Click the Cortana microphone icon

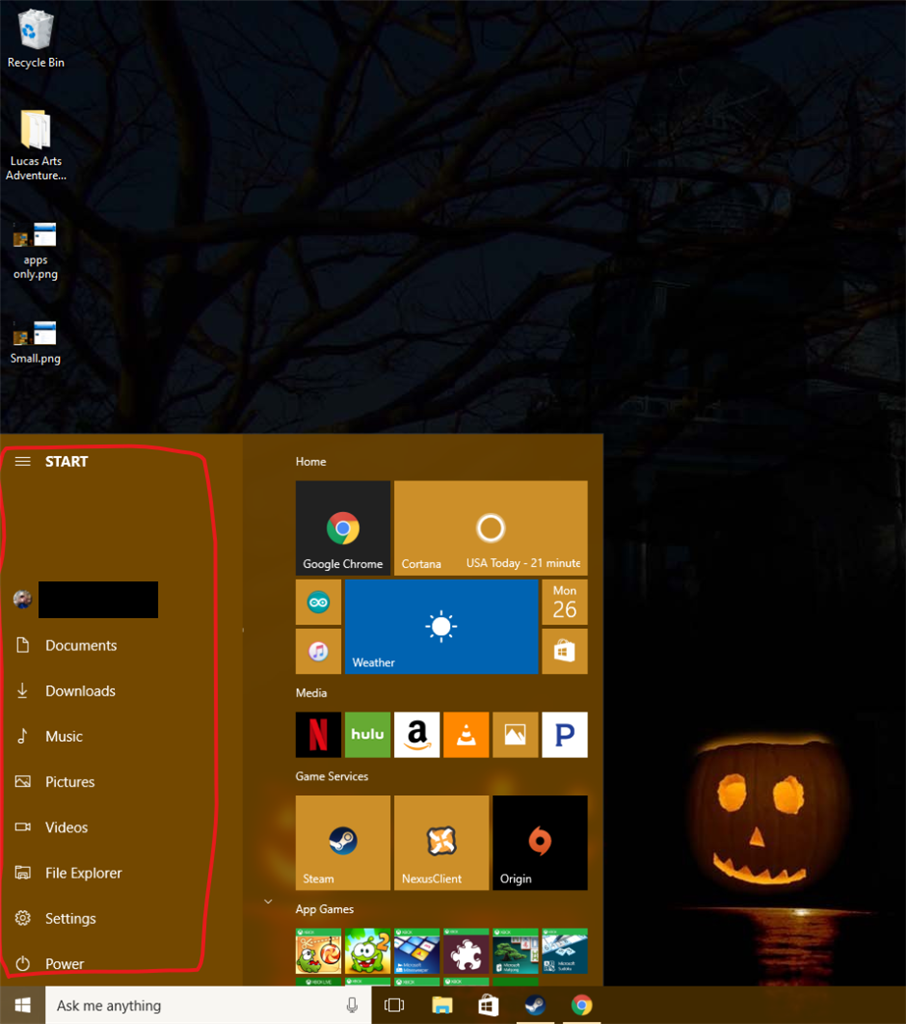point(352,1005)
